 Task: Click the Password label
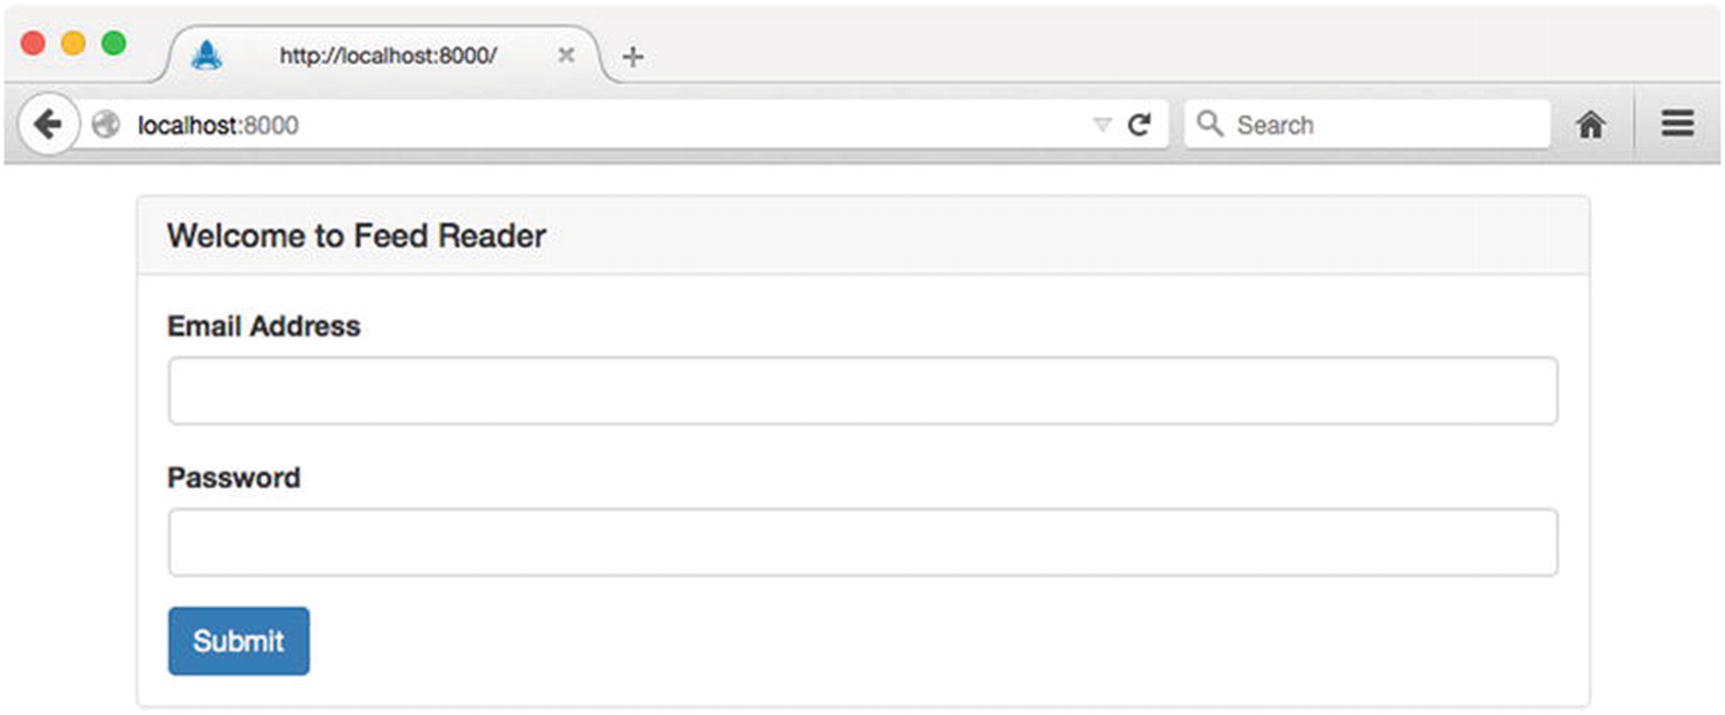coord(233,478)
